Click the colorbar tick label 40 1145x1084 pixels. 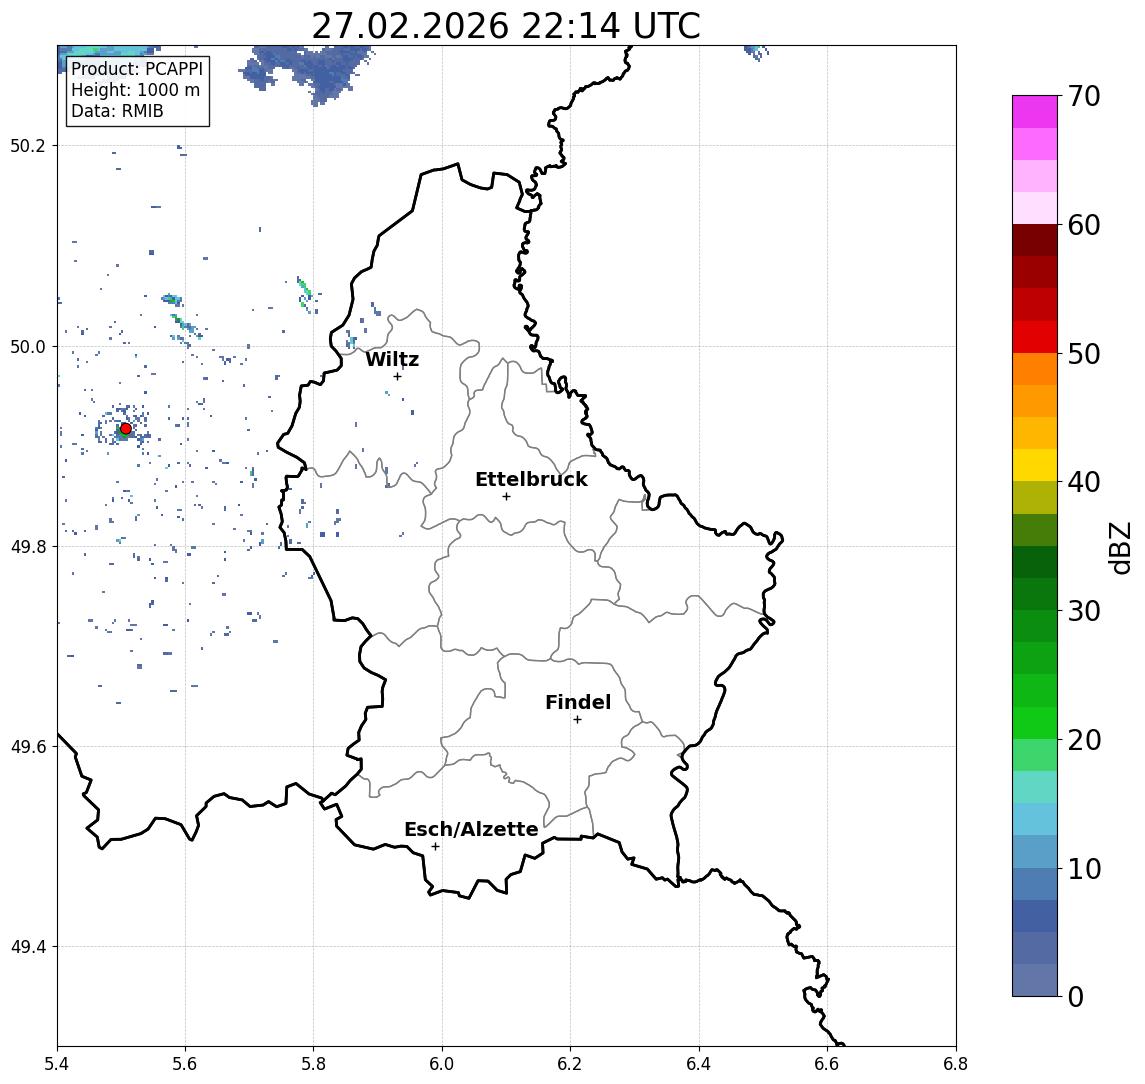point(1084,482)
